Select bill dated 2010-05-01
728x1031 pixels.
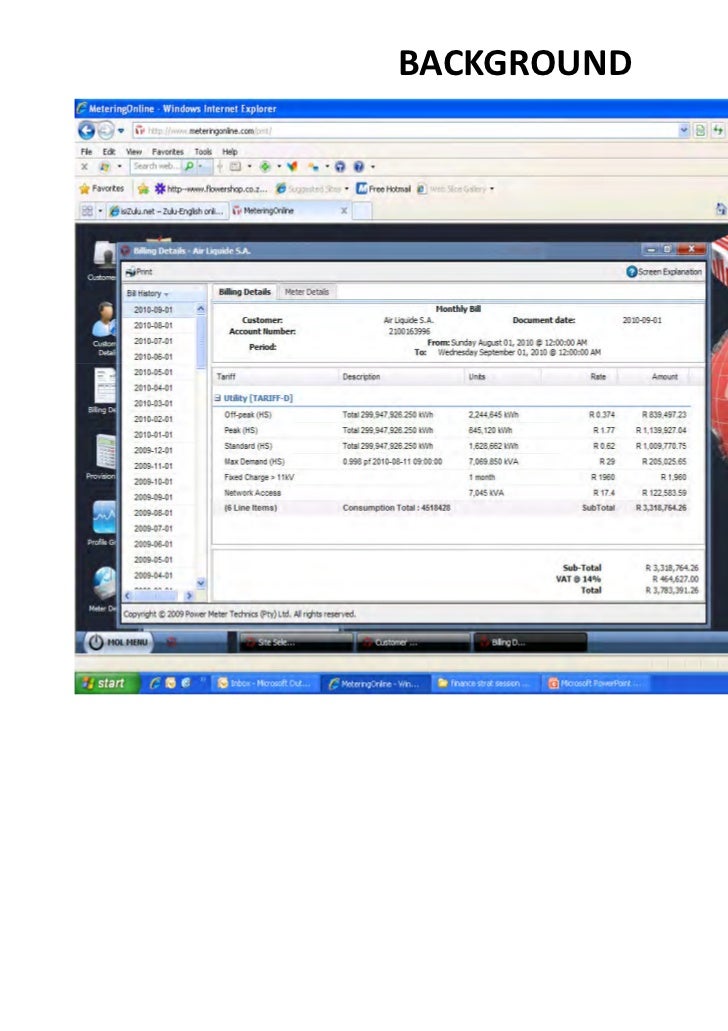(153, 372)
